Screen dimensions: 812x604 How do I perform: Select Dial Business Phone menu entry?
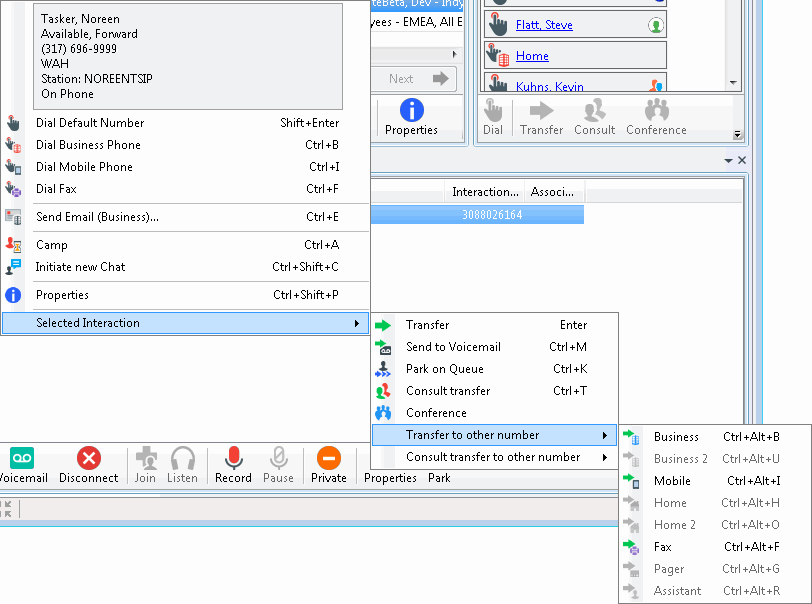[88, 145]
